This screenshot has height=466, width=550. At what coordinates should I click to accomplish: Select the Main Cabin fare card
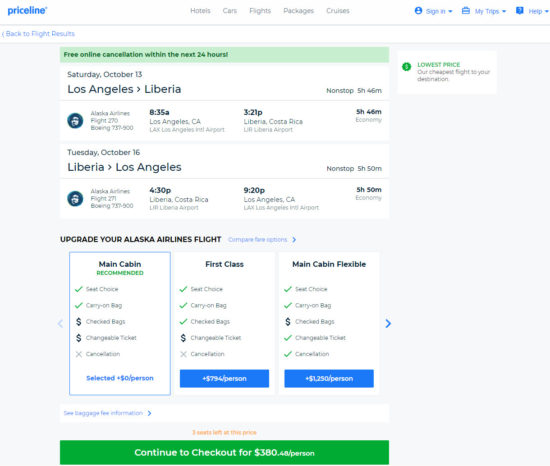coord(120,323)
